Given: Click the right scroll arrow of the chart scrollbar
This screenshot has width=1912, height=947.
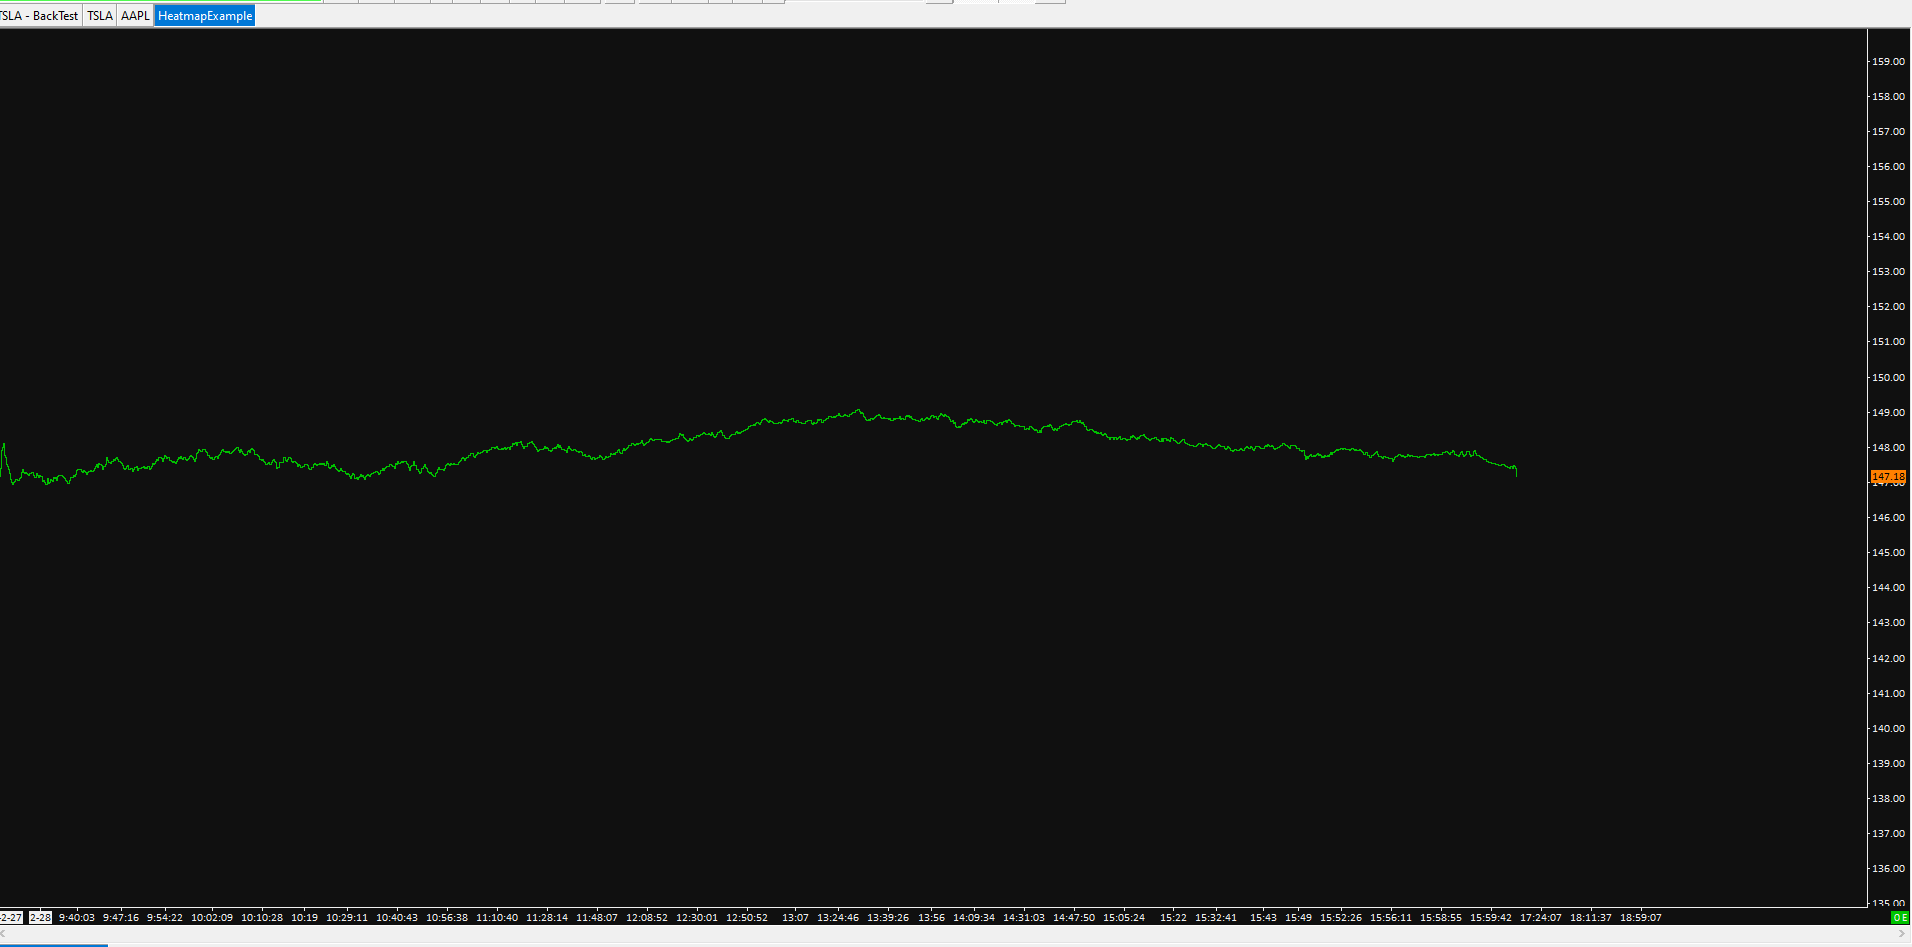Looking at the screenshot, I should 1902,934.
